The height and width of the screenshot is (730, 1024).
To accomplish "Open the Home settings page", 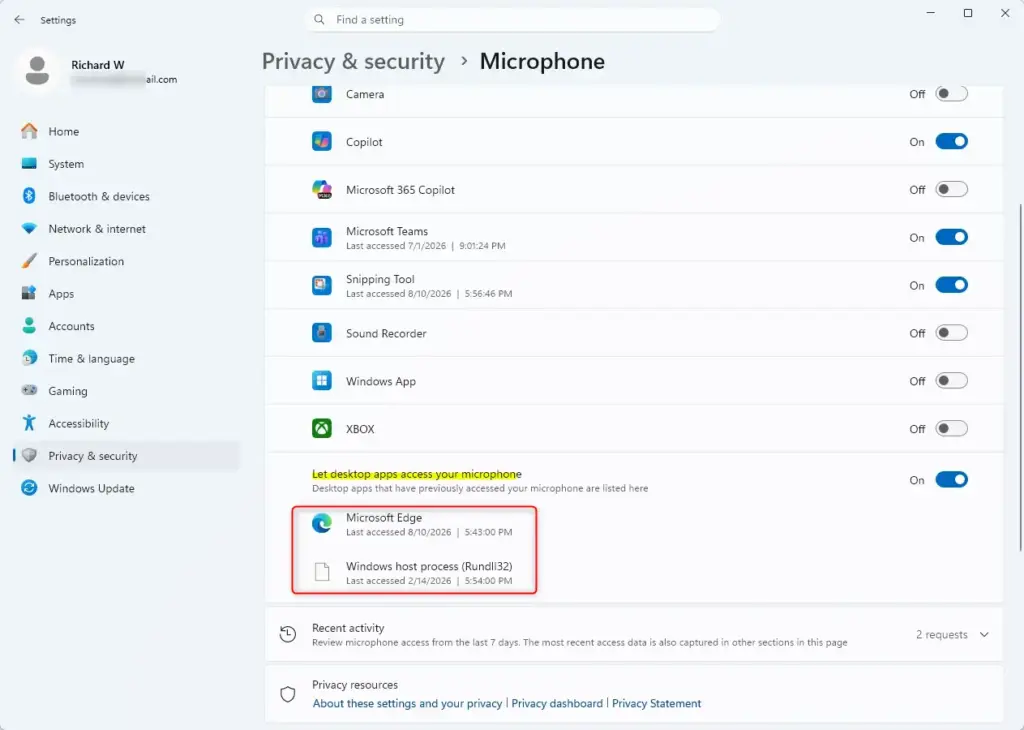I will (127, 131).
